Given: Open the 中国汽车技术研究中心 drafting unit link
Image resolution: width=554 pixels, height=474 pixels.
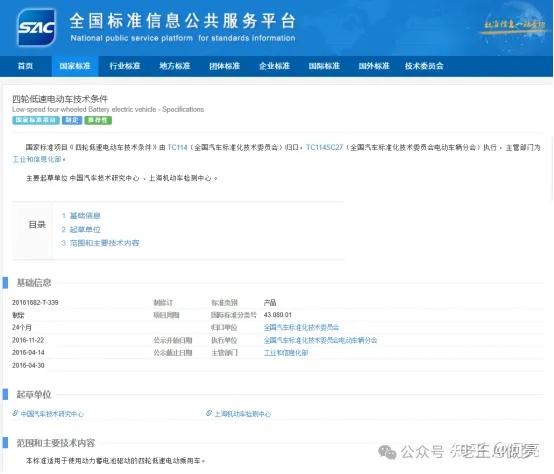Looking at the screenshot, I should click(x=52, y=414).
